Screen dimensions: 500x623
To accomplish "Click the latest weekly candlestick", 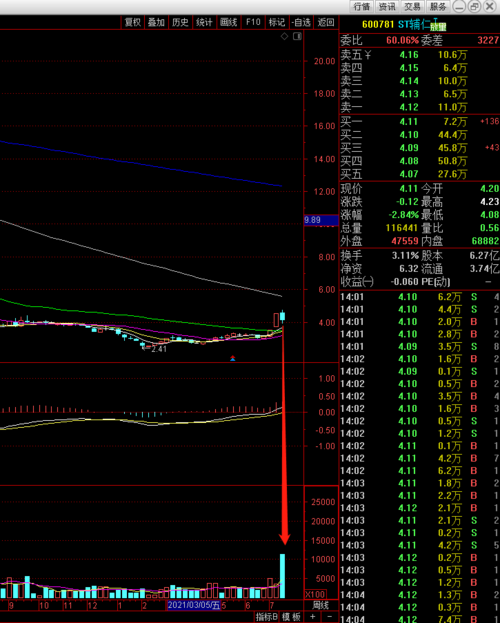I will (x=283, y=317).
